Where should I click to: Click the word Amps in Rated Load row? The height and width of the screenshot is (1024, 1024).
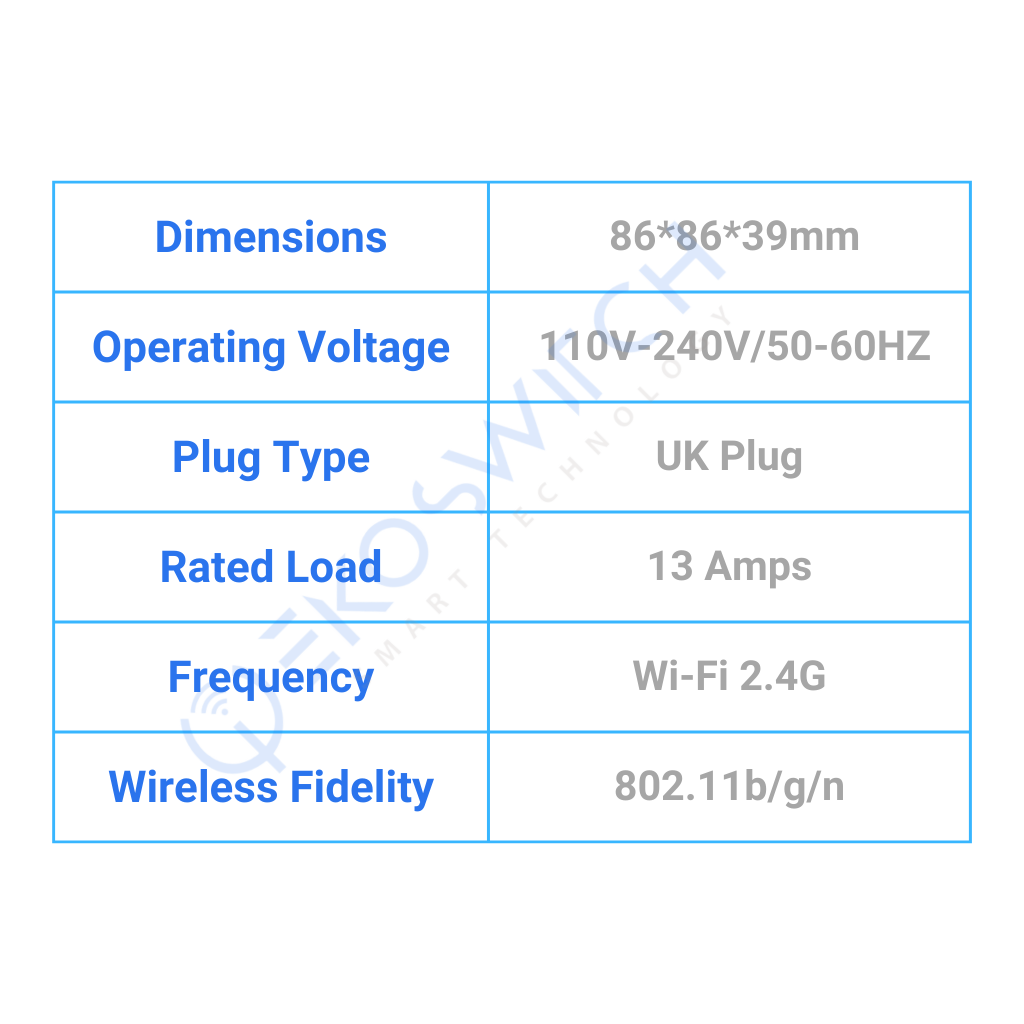(758, 568)
